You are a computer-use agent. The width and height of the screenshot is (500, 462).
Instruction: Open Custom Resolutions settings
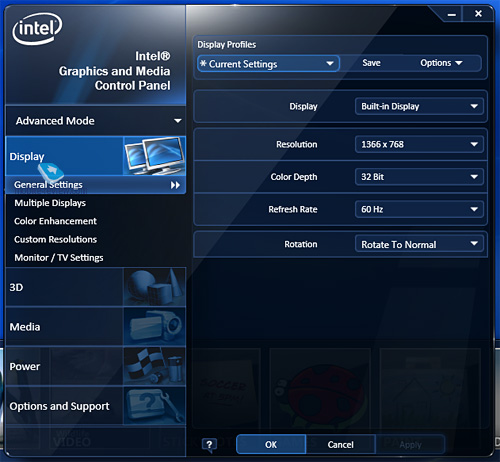[x=55, y=239]
